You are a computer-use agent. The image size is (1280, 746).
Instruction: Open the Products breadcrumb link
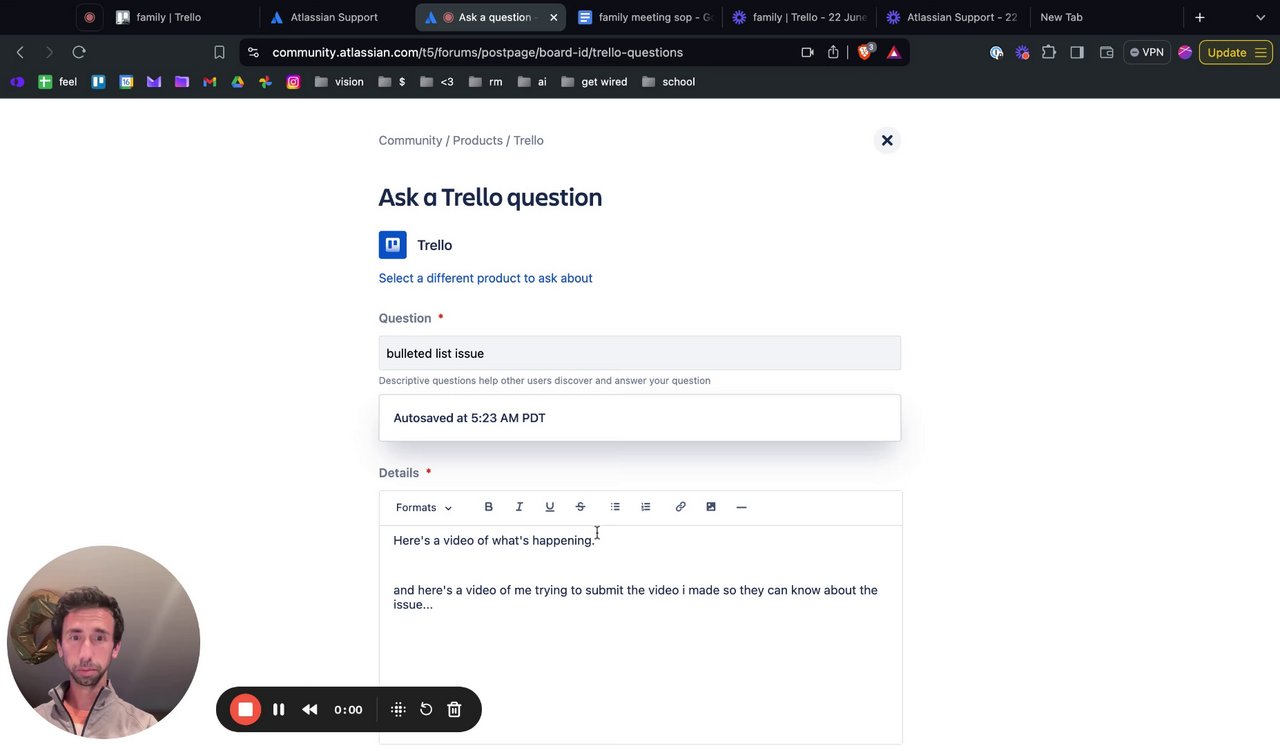click(477, 141)
